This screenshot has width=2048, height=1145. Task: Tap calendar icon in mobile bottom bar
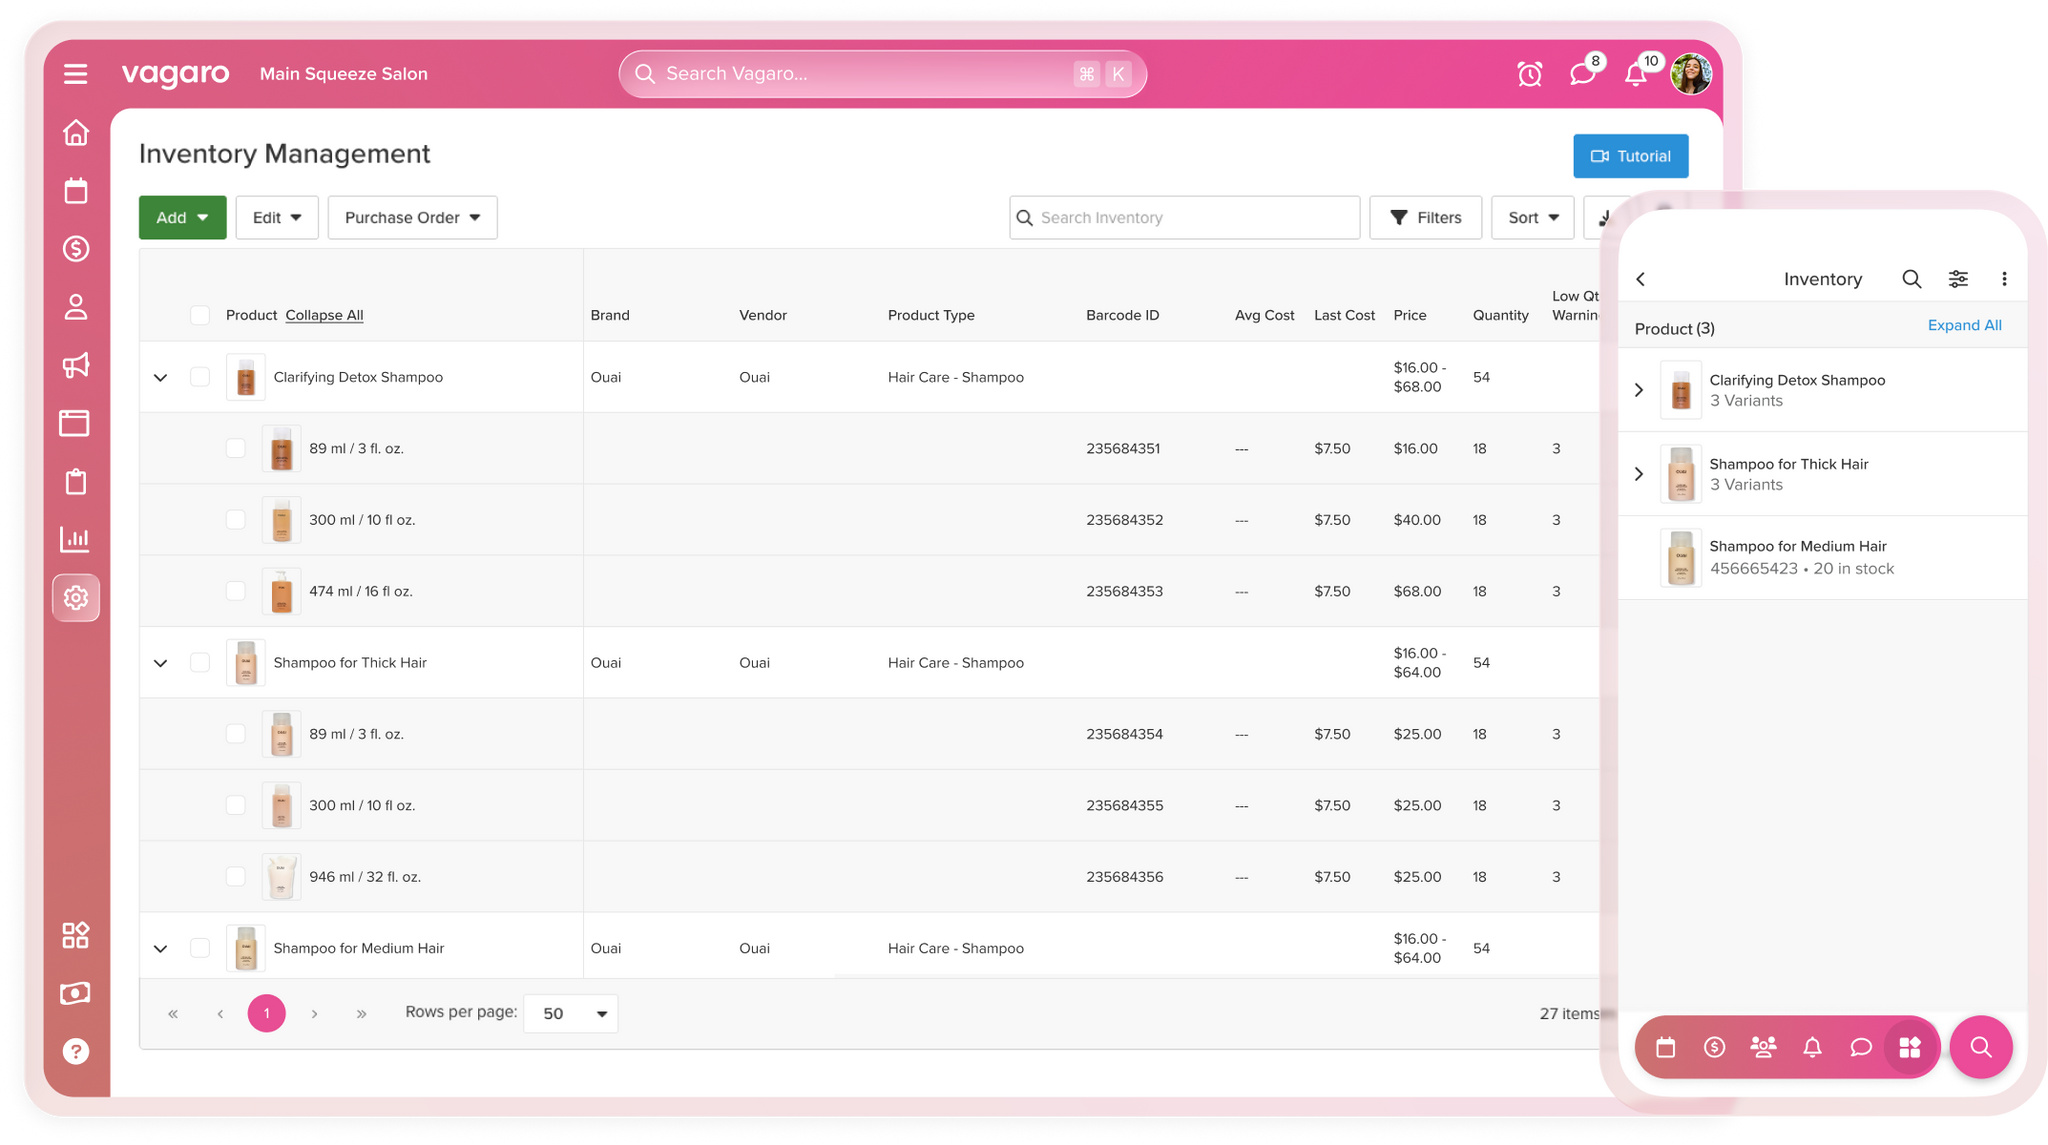coord(1666,1047)
